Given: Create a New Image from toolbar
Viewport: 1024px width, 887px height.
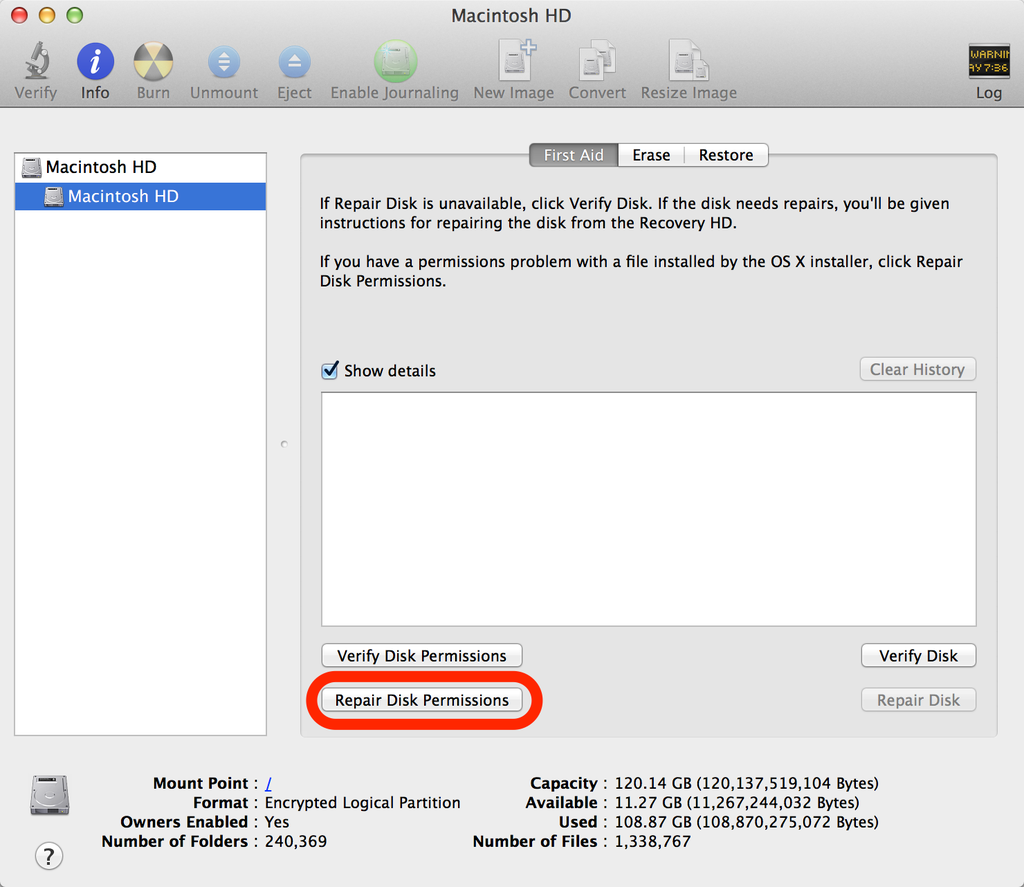Looking at the screenshot, I should (515, 60).
